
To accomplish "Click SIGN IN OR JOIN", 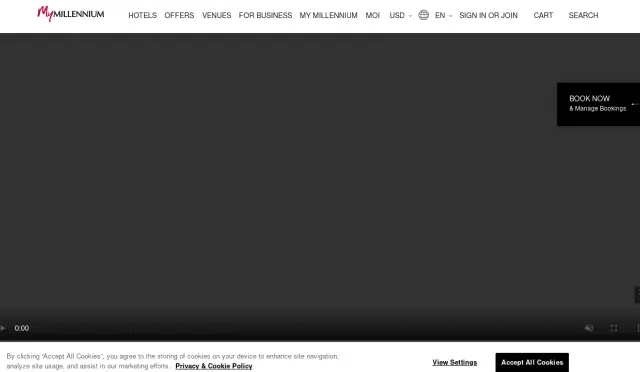I will point(489,16).
